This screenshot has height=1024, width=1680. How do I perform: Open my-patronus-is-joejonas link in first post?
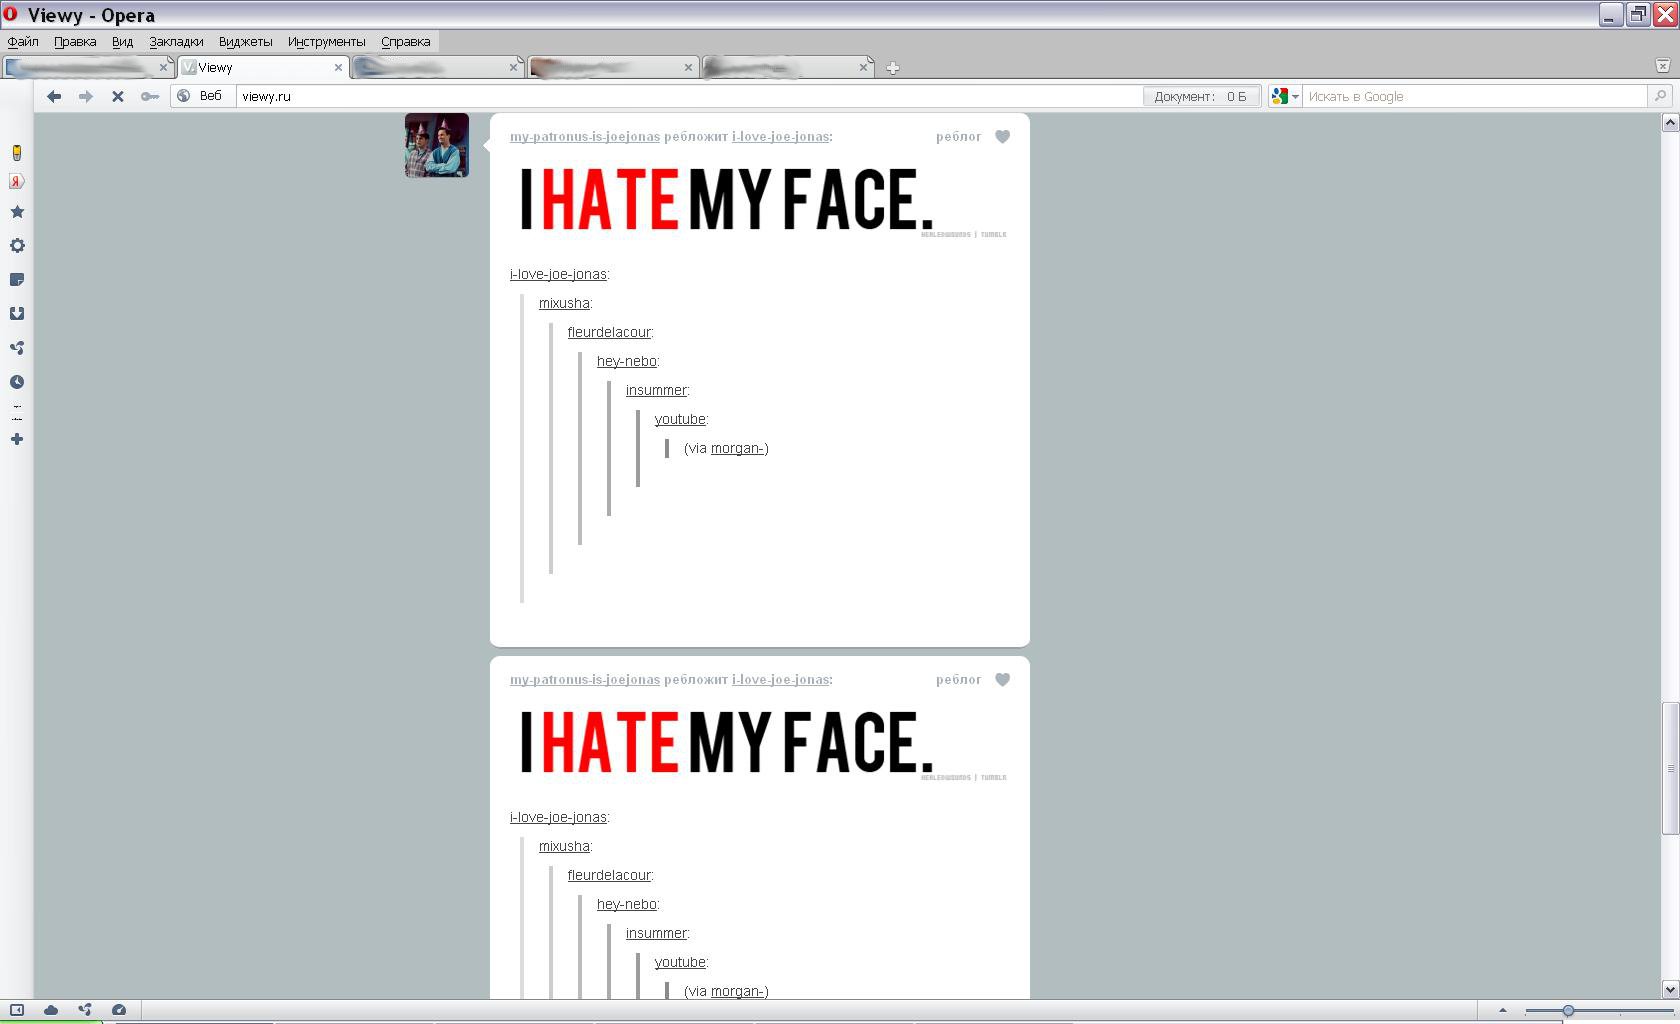click(585, 137)
